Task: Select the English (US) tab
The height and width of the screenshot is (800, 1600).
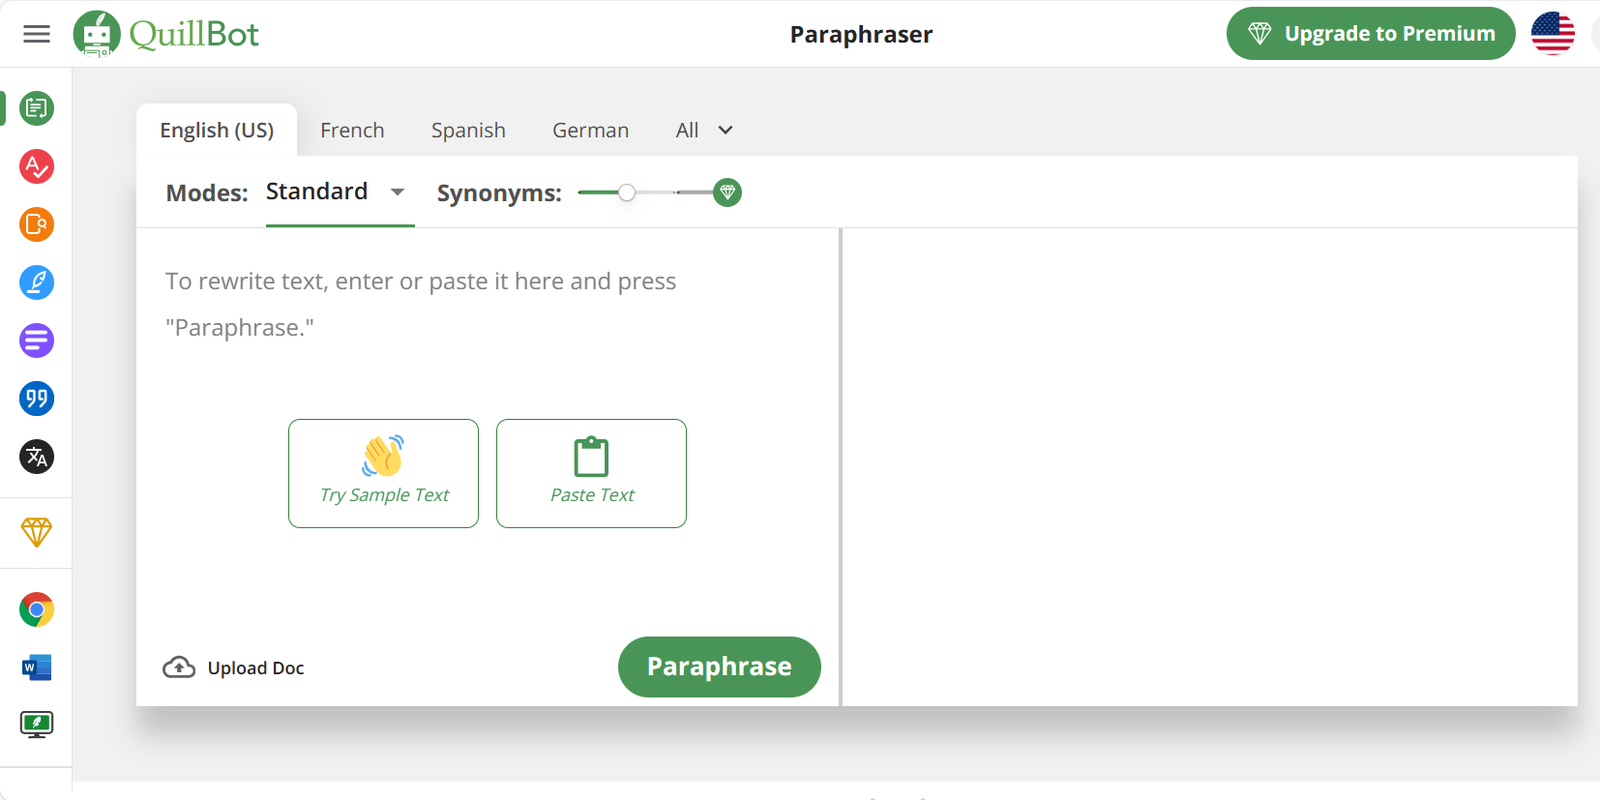Action: click(217, 130)
